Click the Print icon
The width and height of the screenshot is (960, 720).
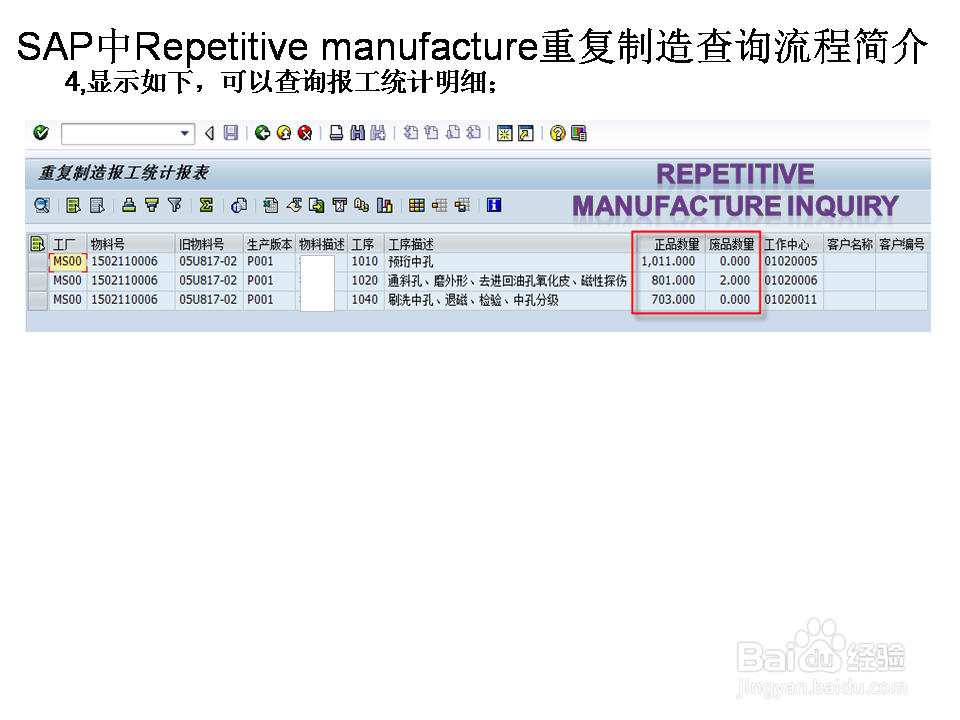click(338, 132)
